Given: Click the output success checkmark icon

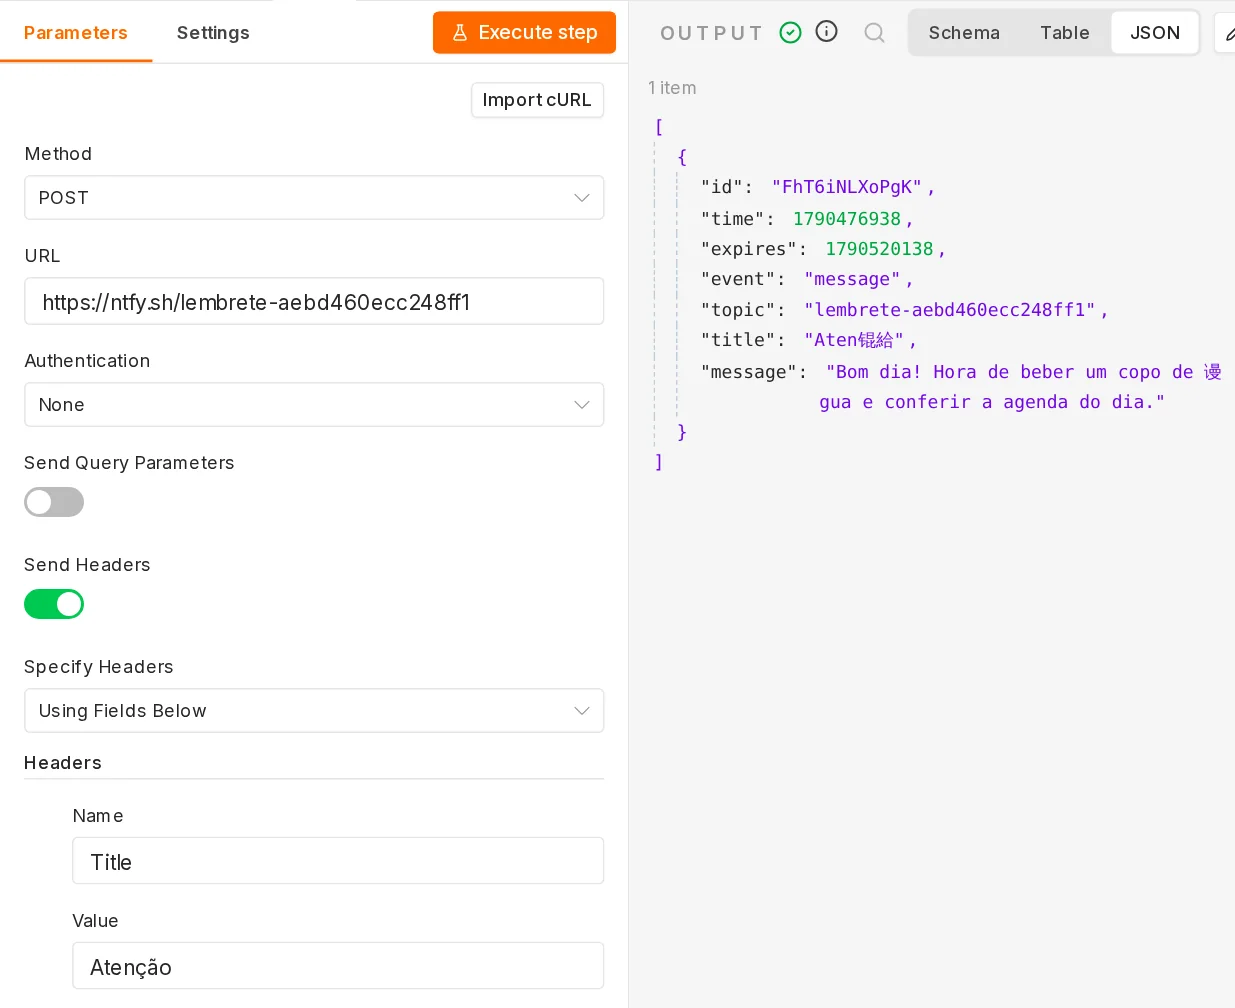Looking at the screenshot, I should tap(790, 33).
